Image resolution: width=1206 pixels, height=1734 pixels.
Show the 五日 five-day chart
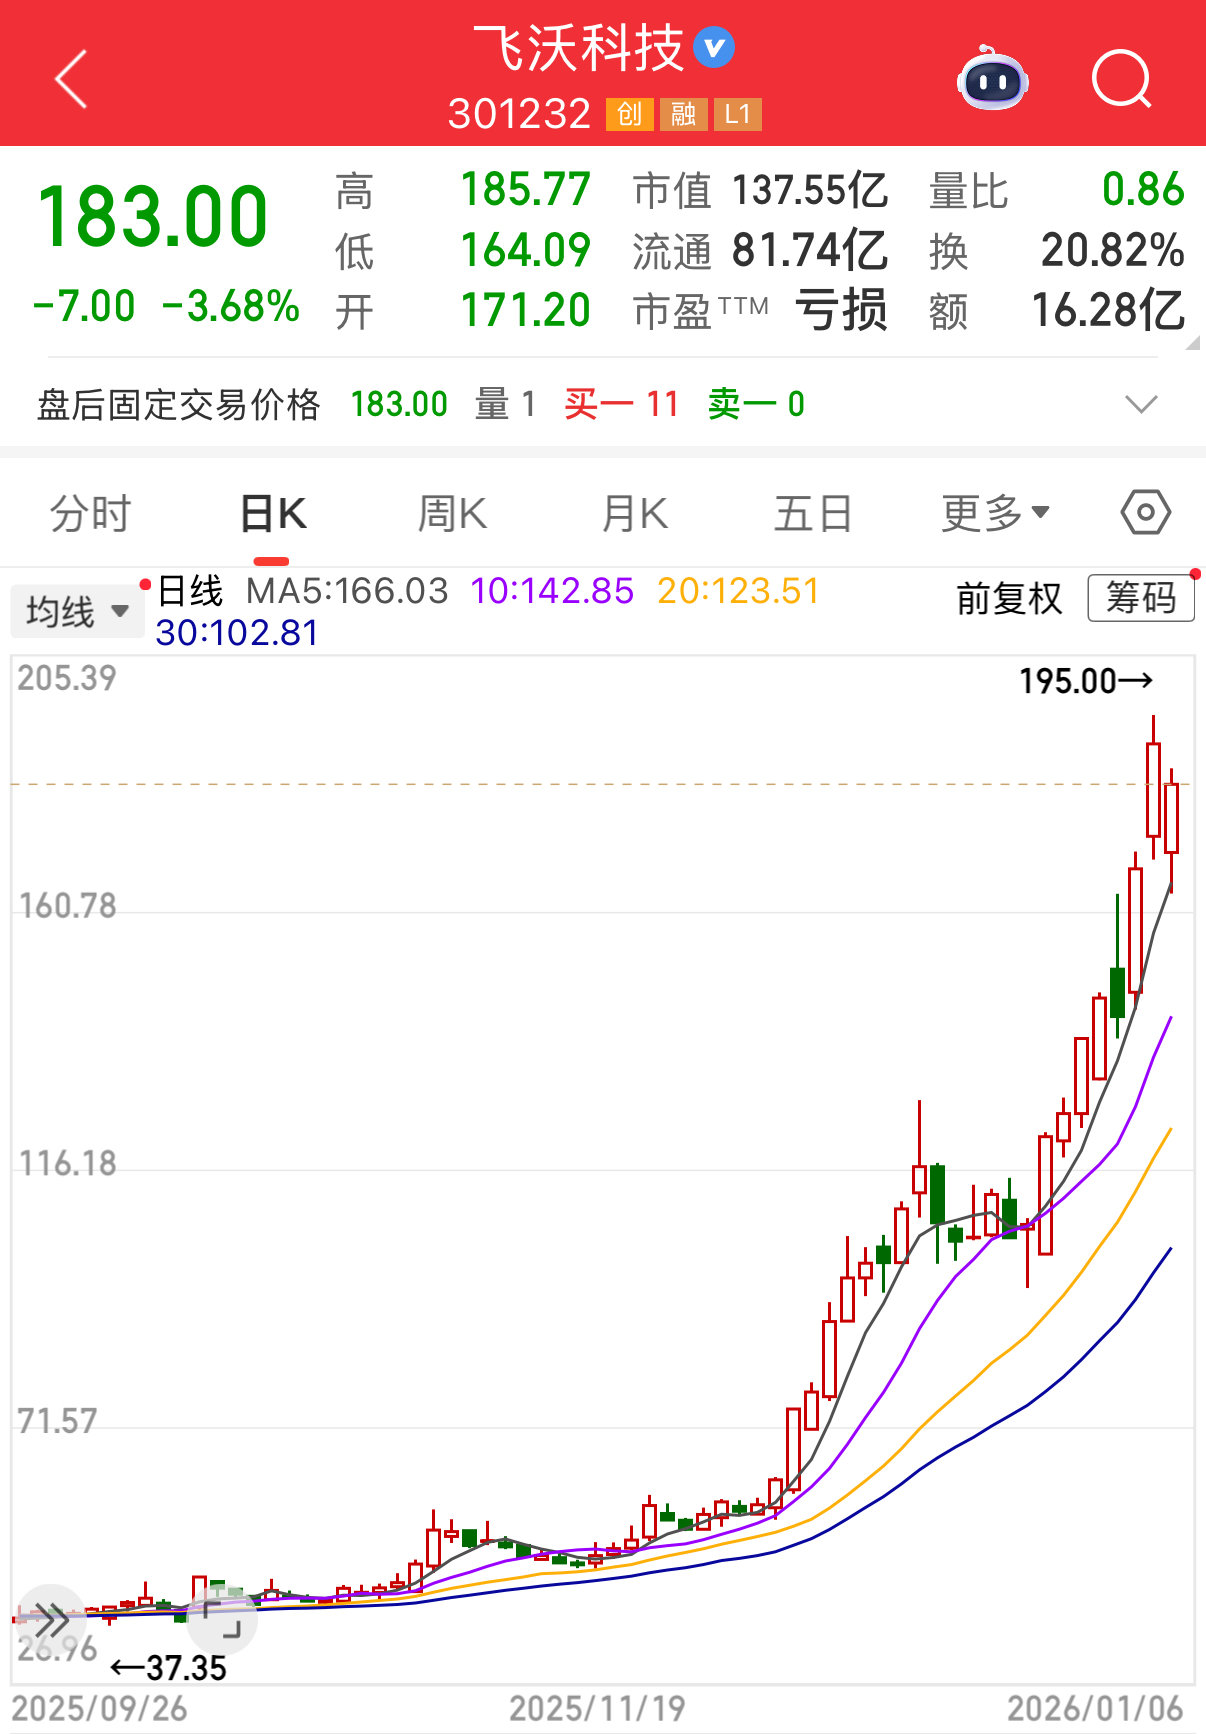click(x=812, y=514)
